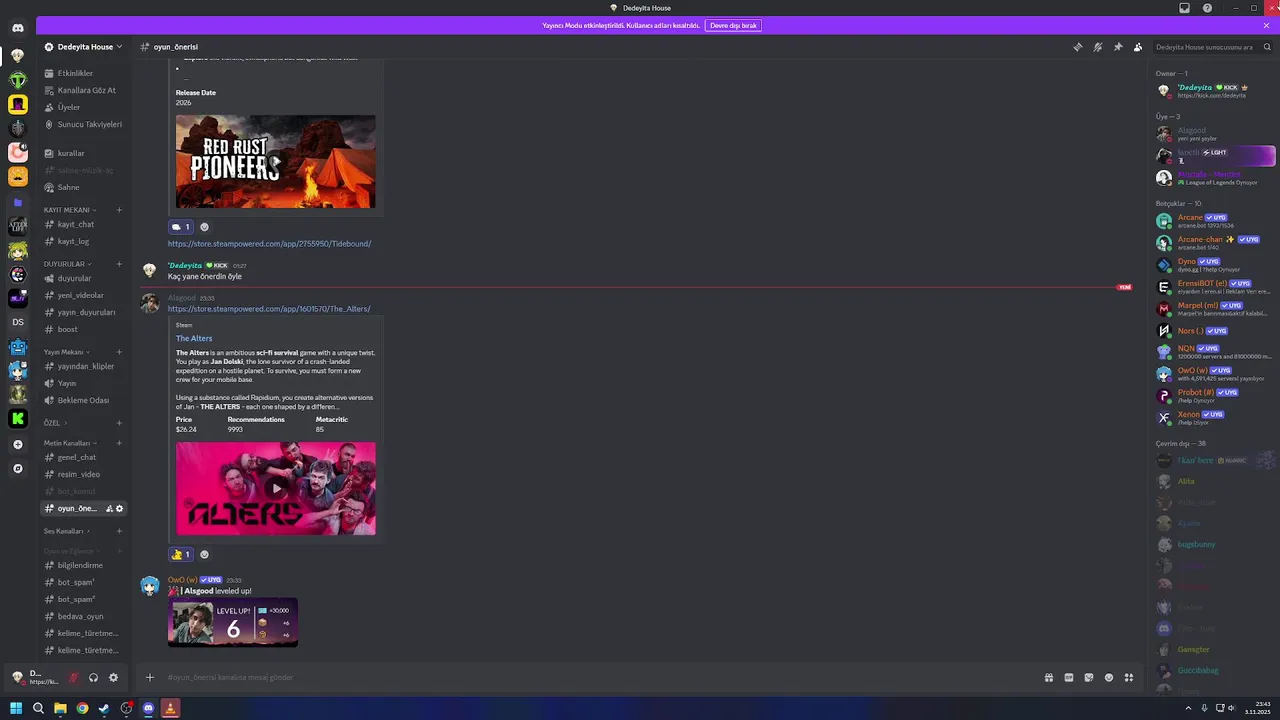Add a server plus icon in server list

(18, 444)
